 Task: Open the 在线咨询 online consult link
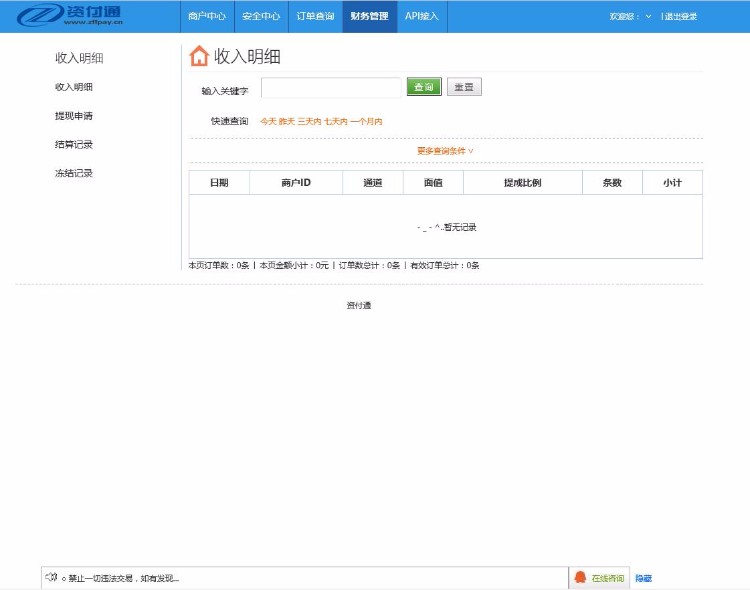tap(608, 578)
